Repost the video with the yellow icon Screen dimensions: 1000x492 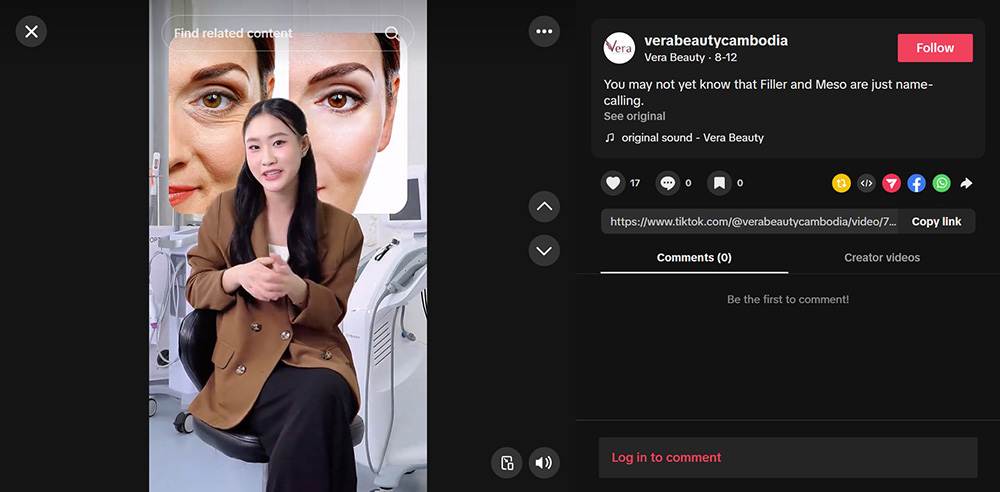click(x=841, y=183)
